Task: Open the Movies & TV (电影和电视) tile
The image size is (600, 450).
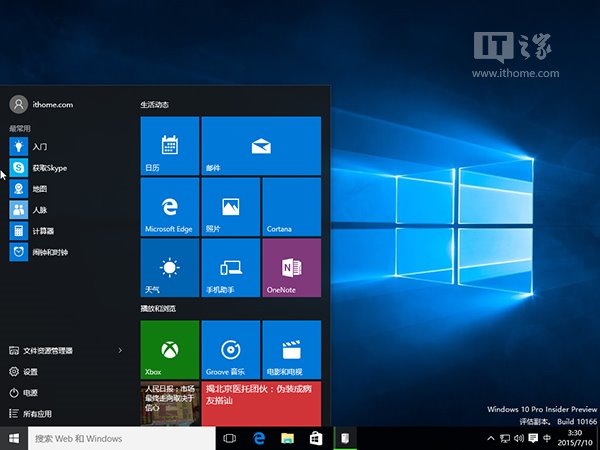Action: [292, 350]
